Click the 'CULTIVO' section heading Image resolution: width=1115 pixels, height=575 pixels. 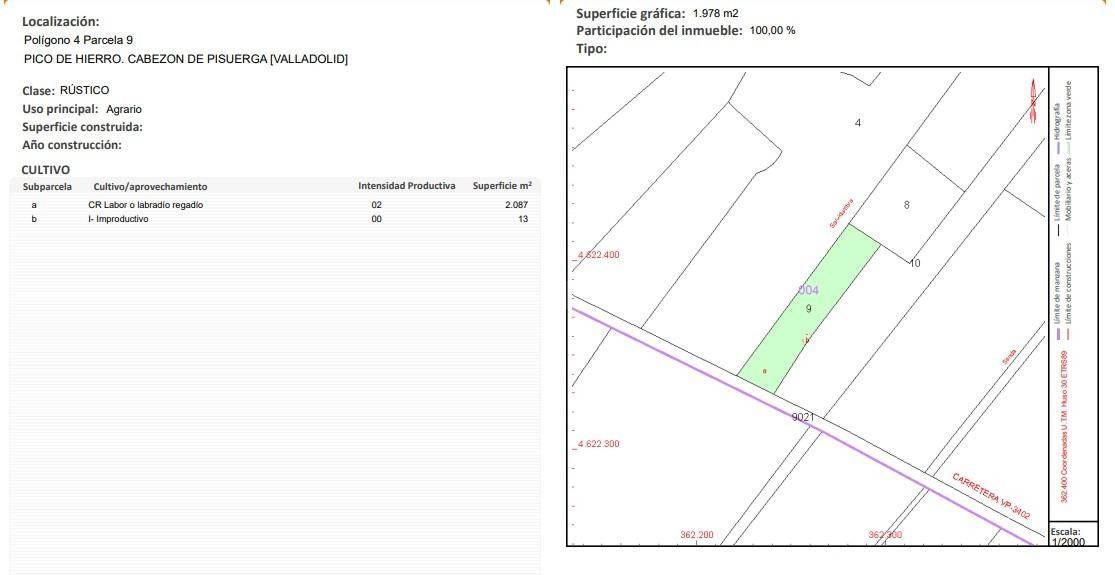[x=46, y=170]
